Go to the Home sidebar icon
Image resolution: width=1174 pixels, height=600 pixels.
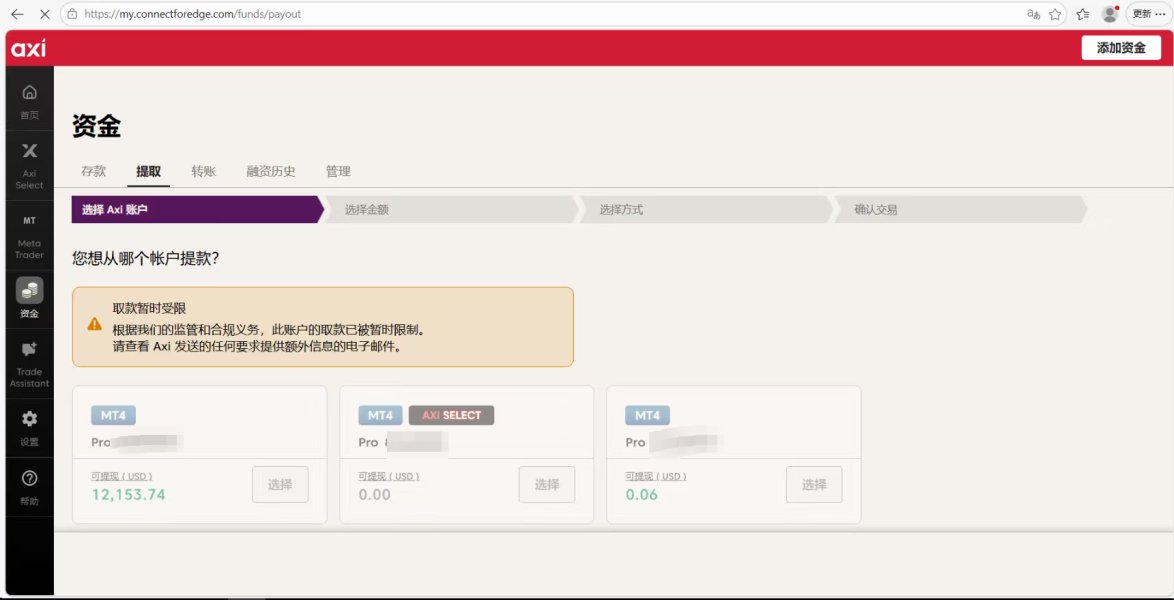29,93
